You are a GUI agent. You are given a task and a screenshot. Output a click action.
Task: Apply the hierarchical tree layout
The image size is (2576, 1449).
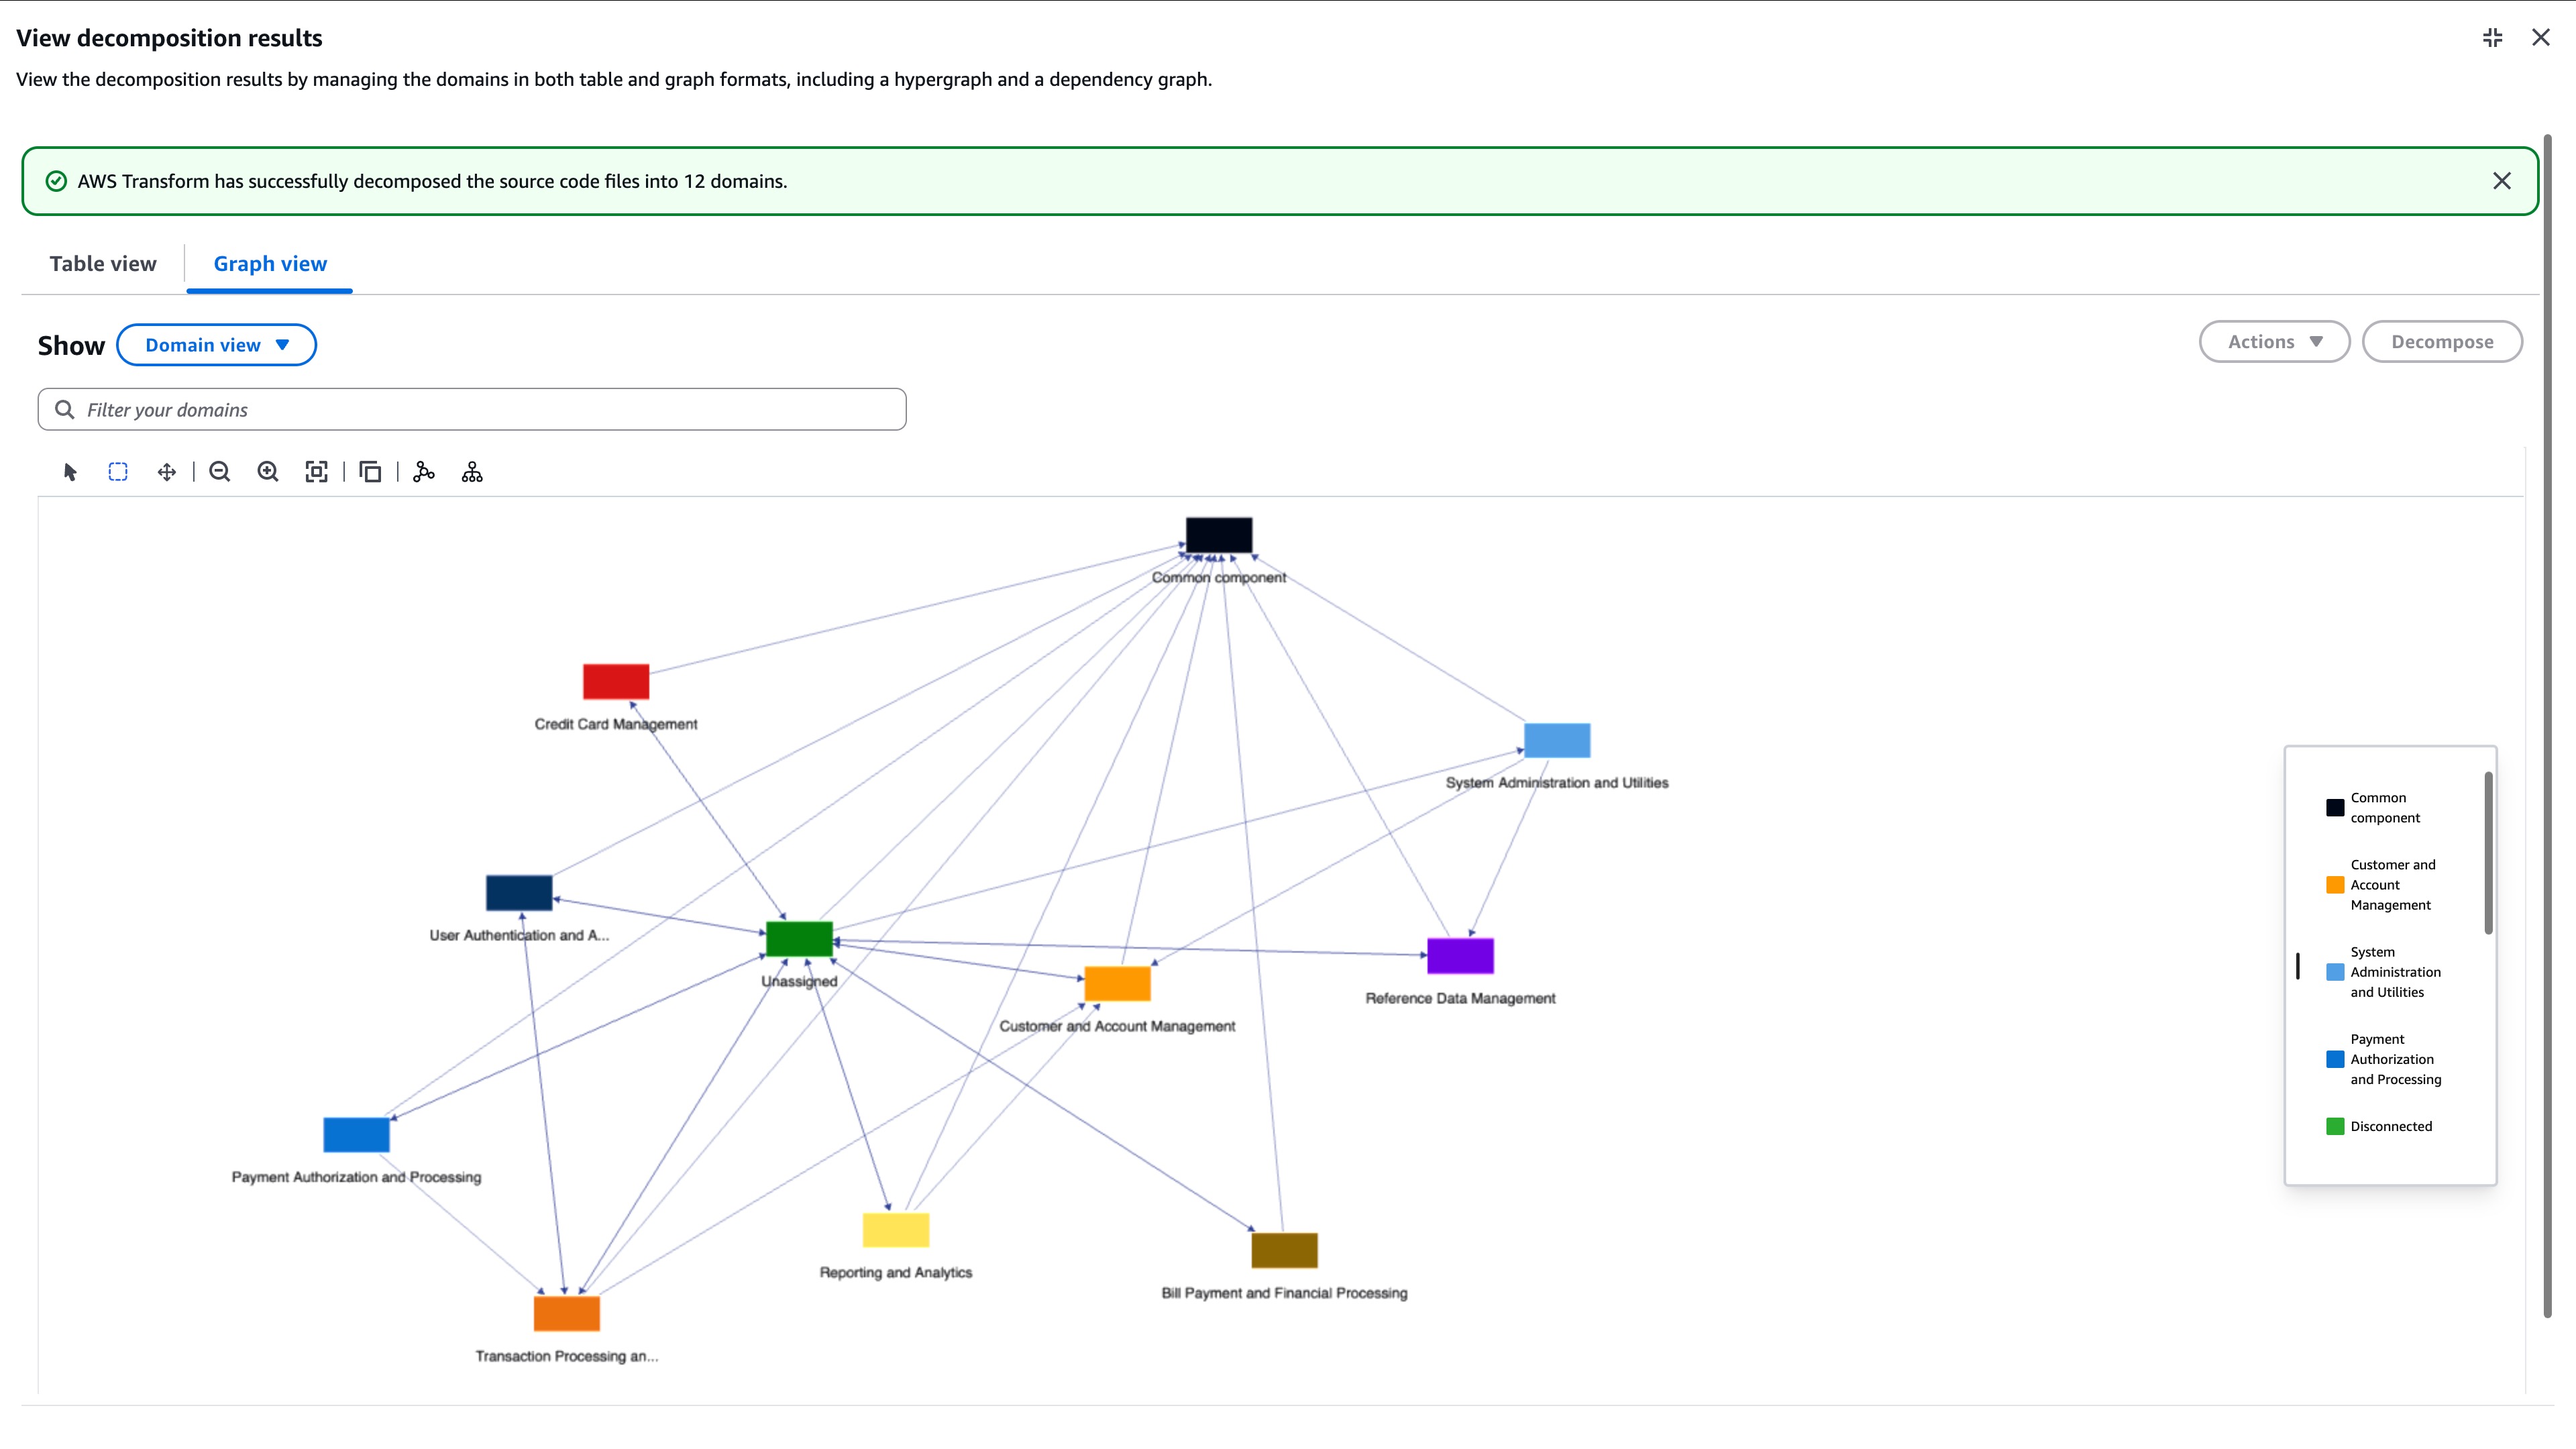pyautogui.click(x=471, y=471)
